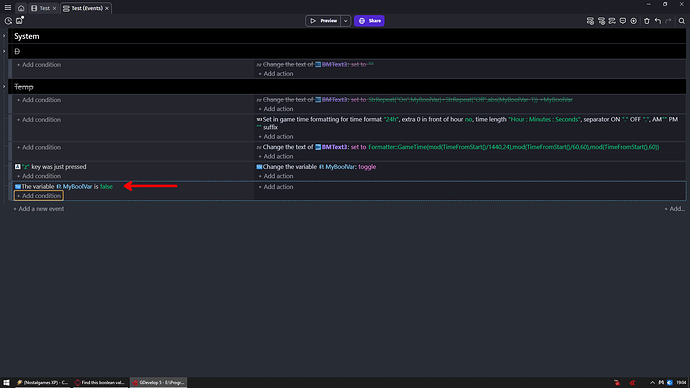
Task: Redo the last undone change
Action: [668, 21]
